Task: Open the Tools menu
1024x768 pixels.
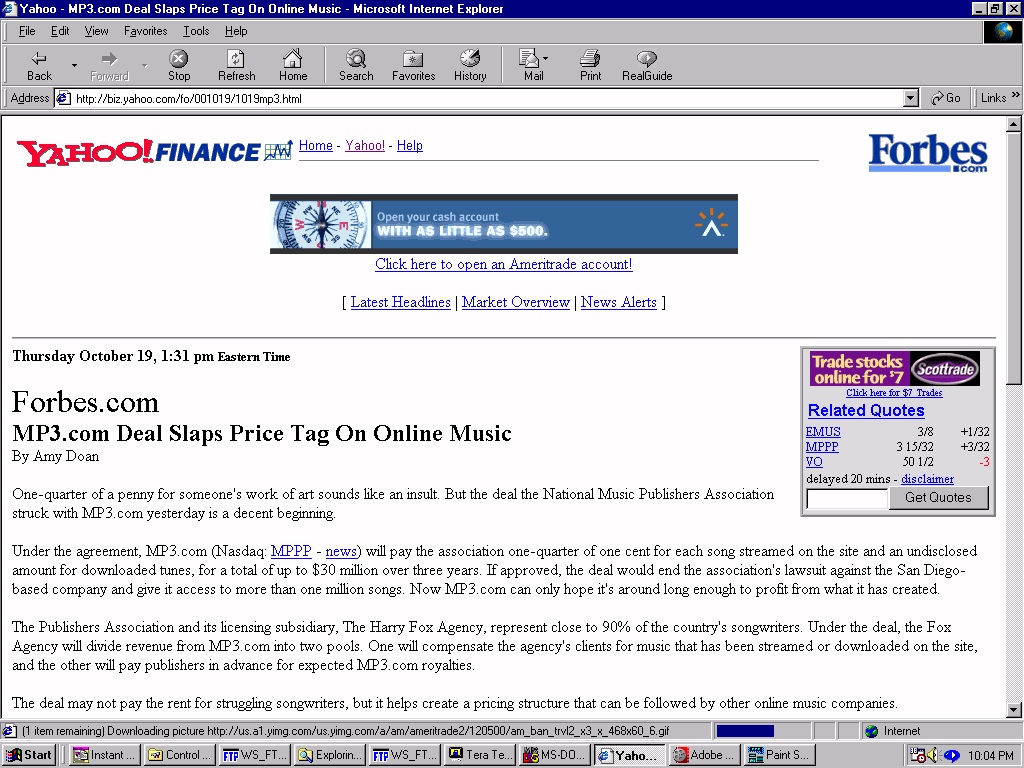Action: (x=196, y=31)
